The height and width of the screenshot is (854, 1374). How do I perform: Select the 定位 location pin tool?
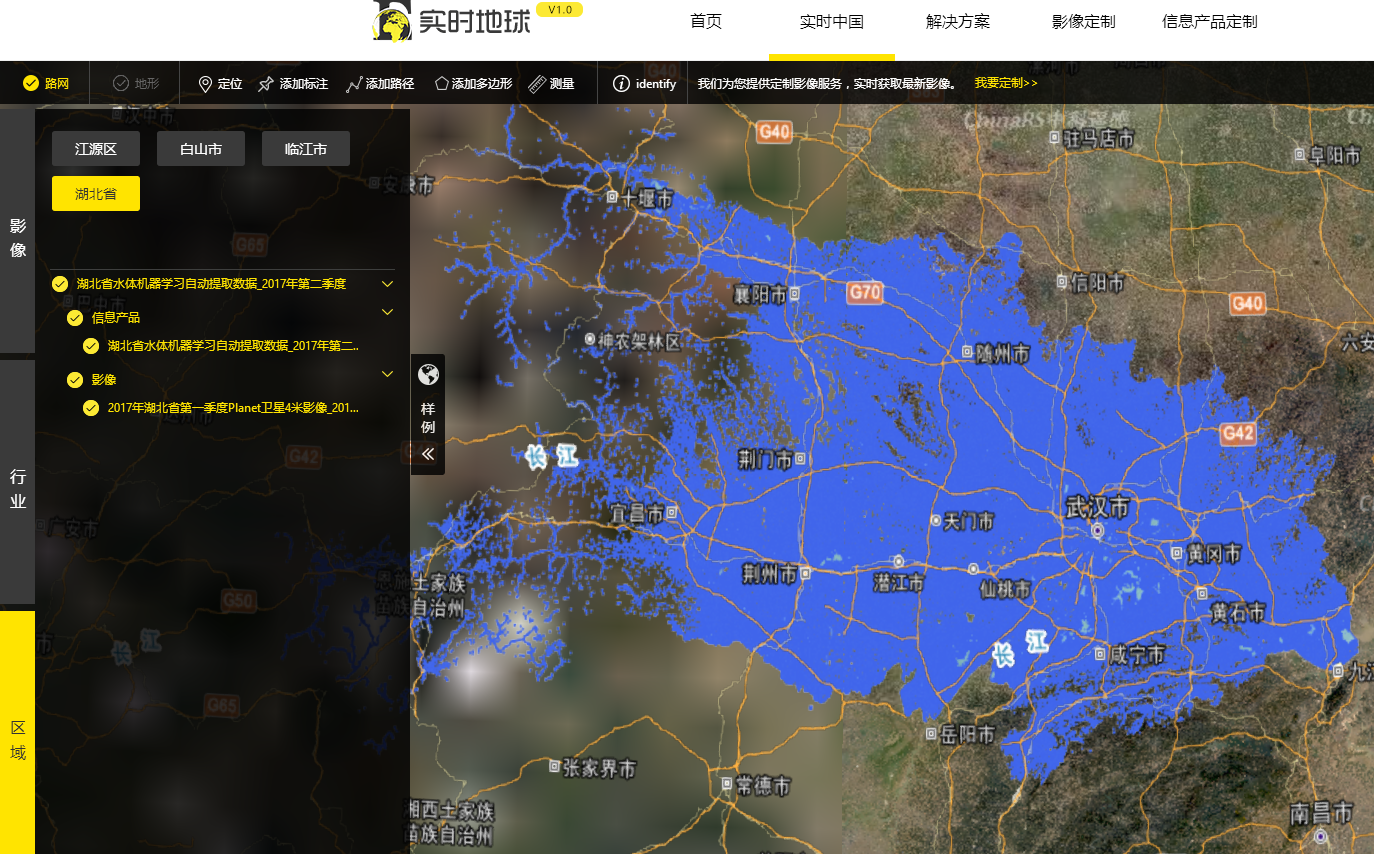pos(220,84)
